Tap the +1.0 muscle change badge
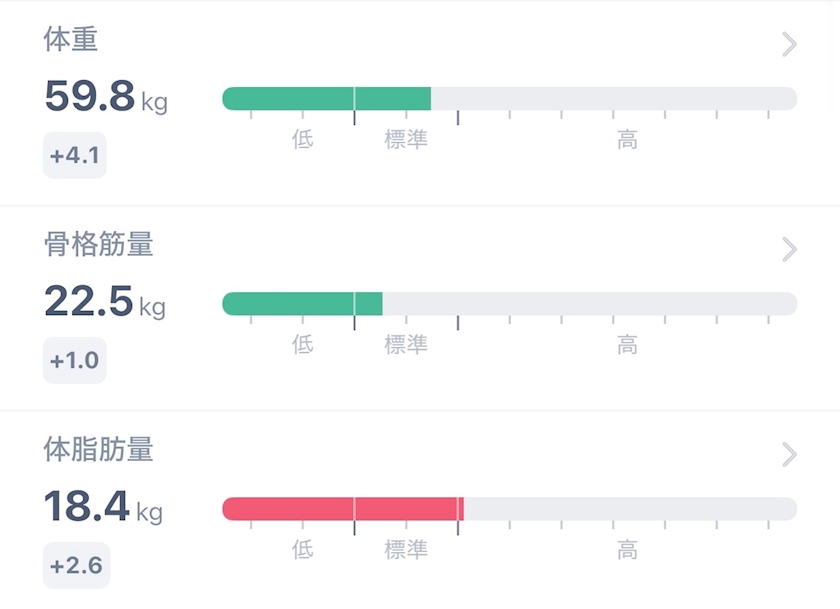Screen dimensions: 840x609 (74, 360)
